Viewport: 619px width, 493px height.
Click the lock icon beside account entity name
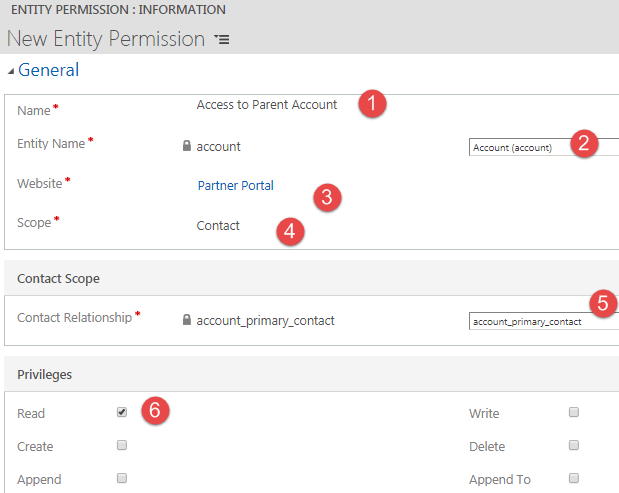click(187, 146)
